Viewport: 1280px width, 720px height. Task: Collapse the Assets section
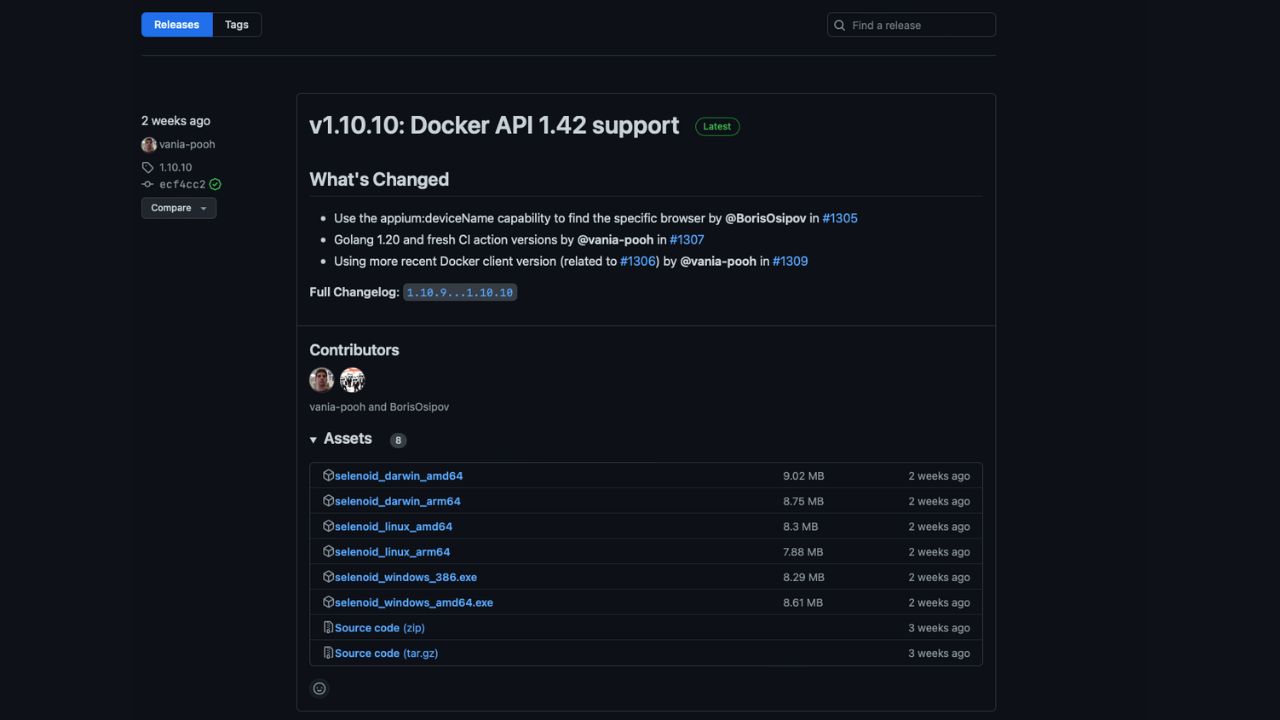(x=341, y=439)
